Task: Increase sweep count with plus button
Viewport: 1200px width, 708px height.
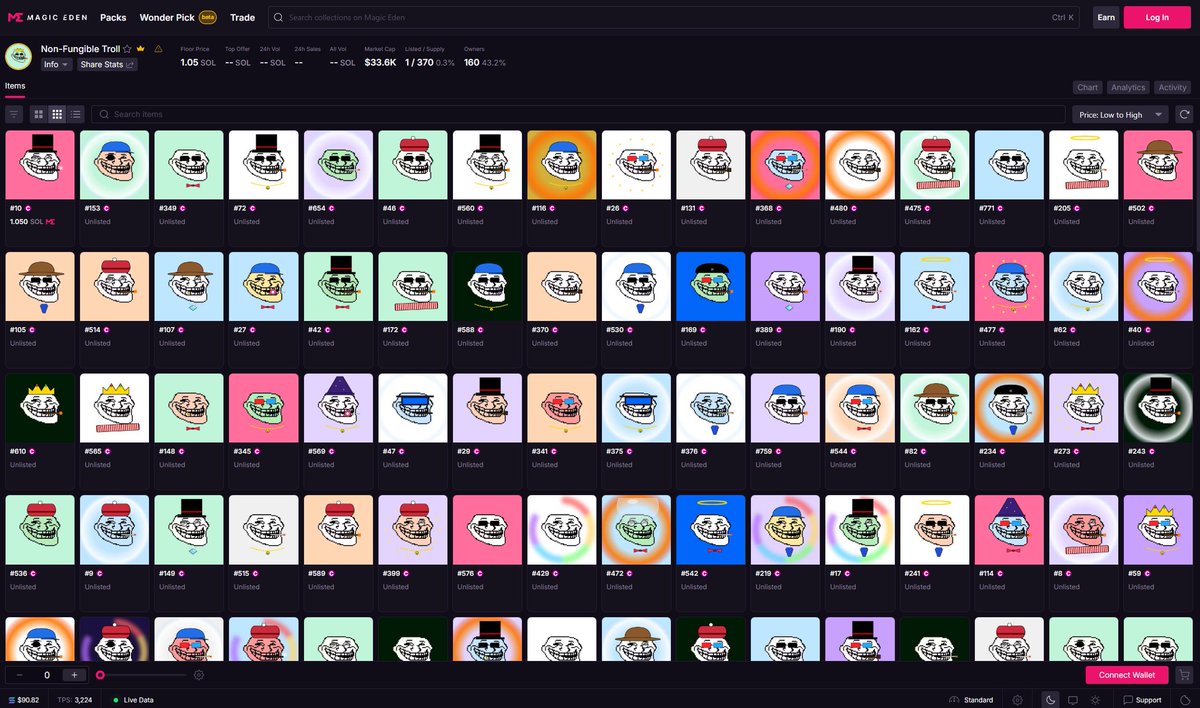Action: (x=75, y=675)
